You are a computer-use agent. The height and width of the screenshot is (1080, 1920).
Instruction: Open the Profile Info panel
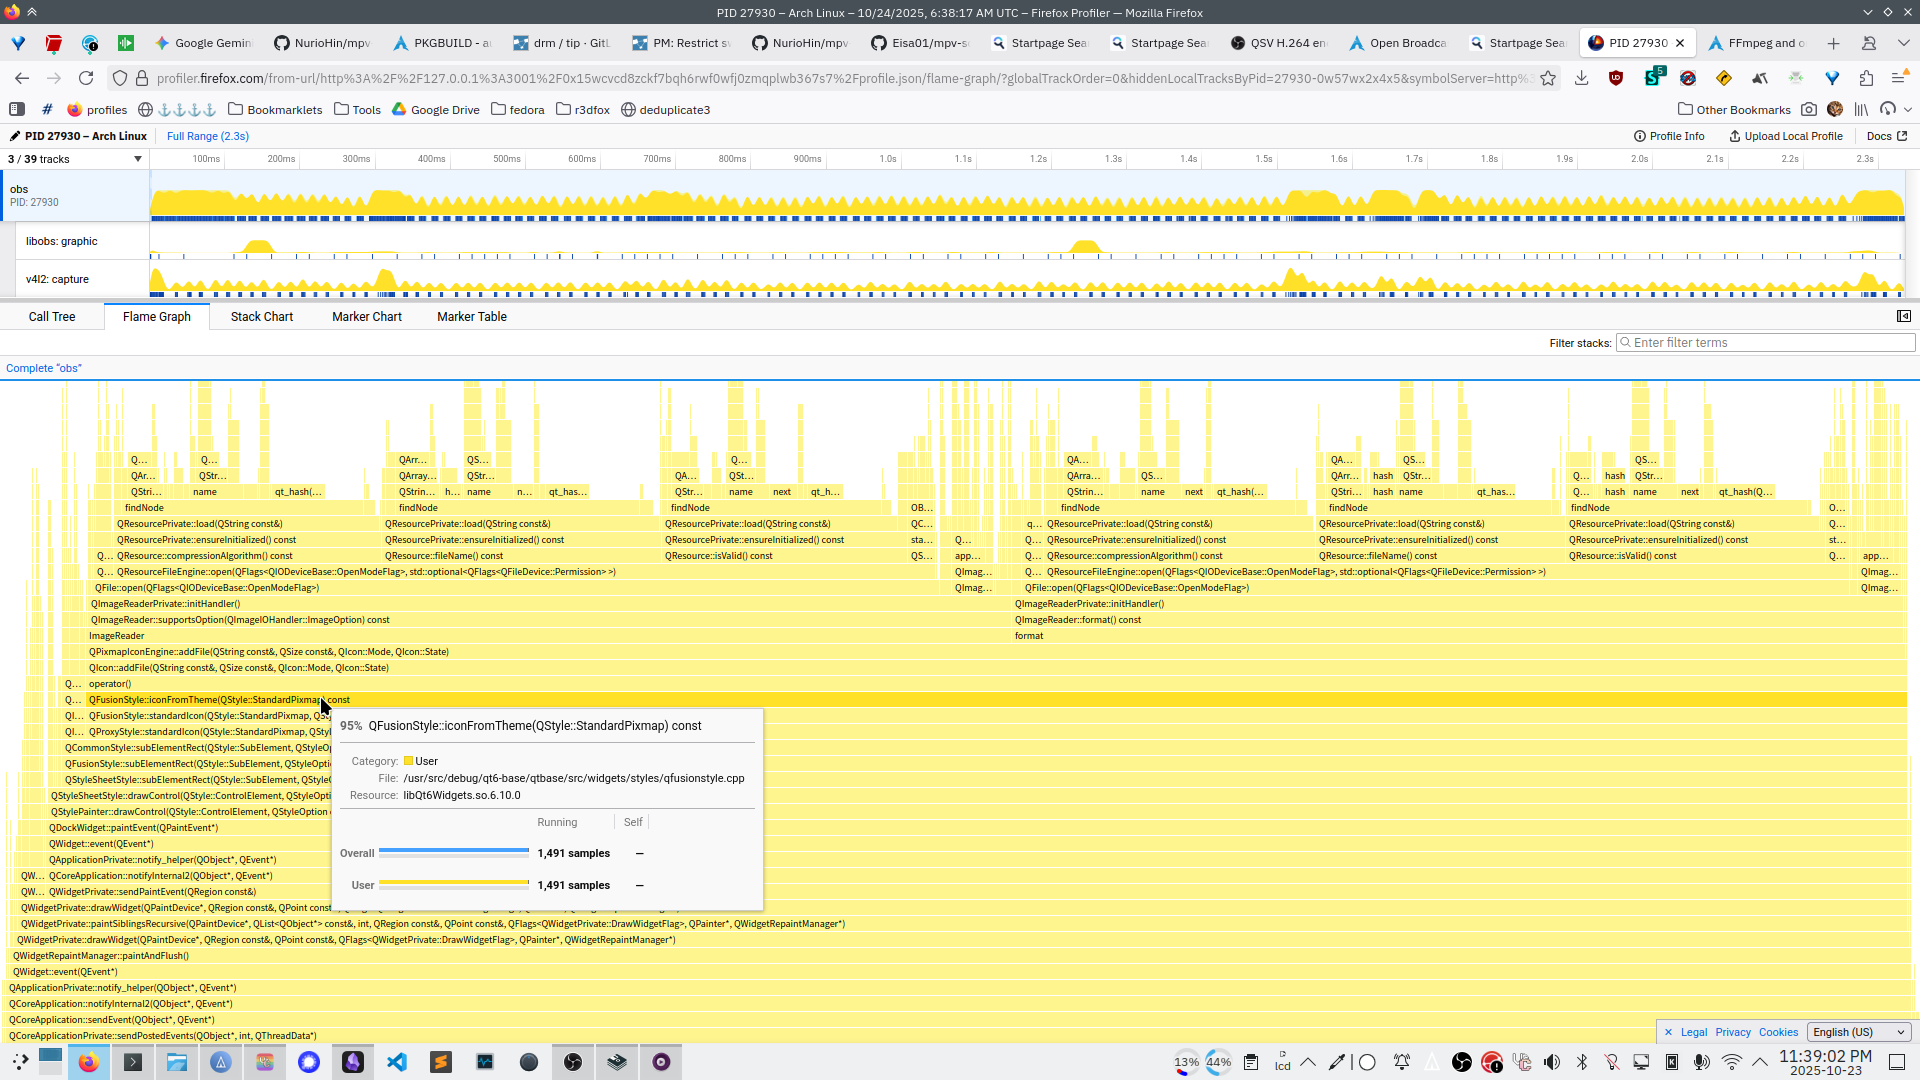[x=1669, y=136]
